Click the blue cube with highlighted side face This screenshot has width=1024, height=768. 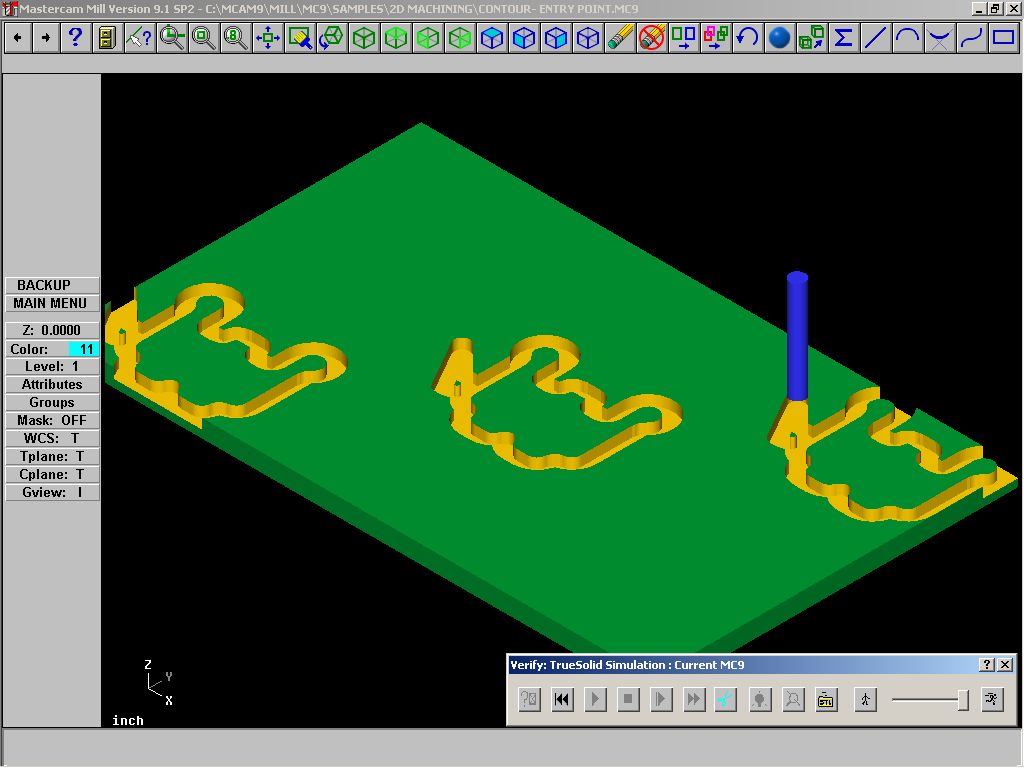(556, 38)
